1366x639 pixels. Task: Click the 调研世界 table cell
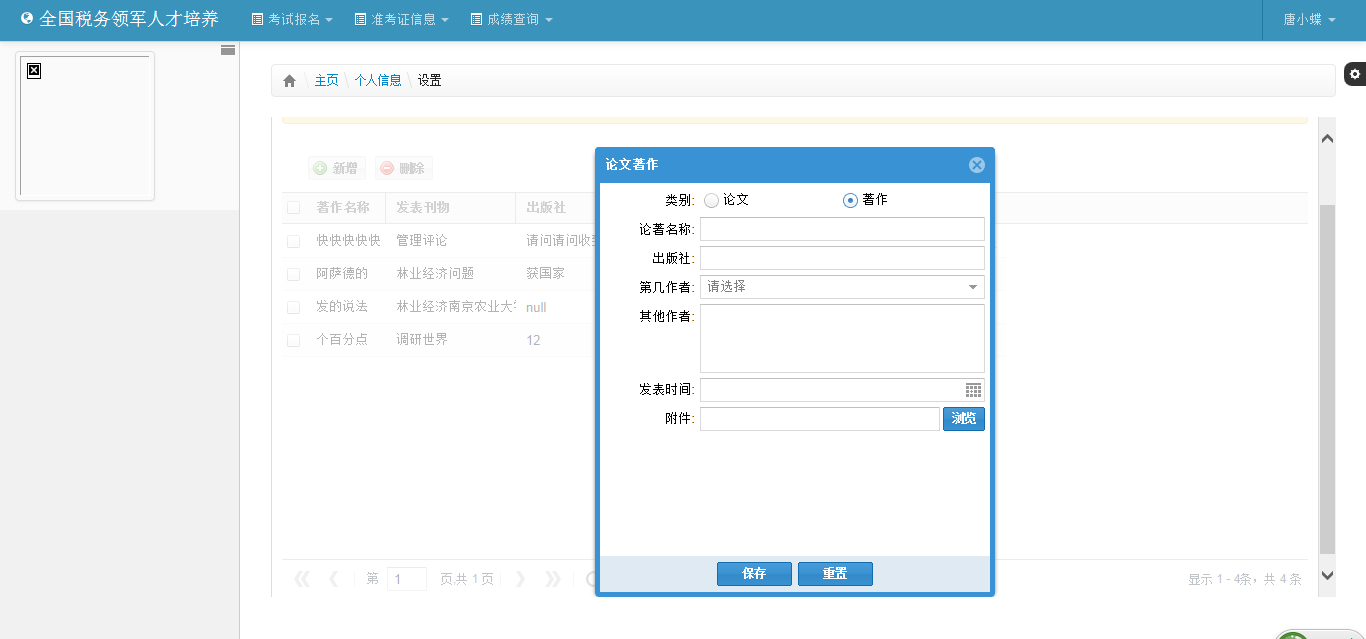pyautogui.click(x=422, y=340)
